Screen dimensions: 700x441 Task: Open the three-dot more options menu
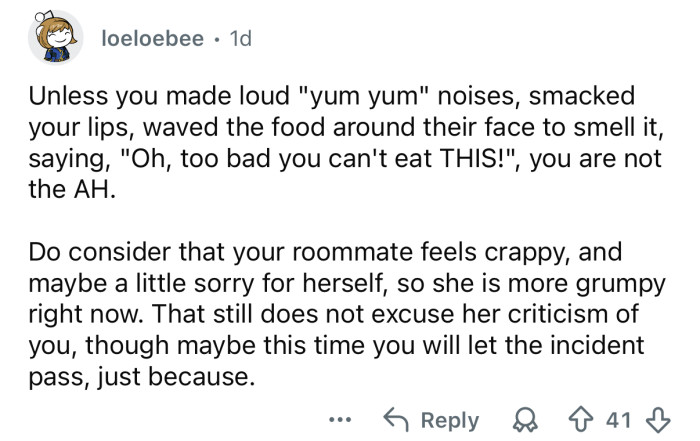pos(340,420)
